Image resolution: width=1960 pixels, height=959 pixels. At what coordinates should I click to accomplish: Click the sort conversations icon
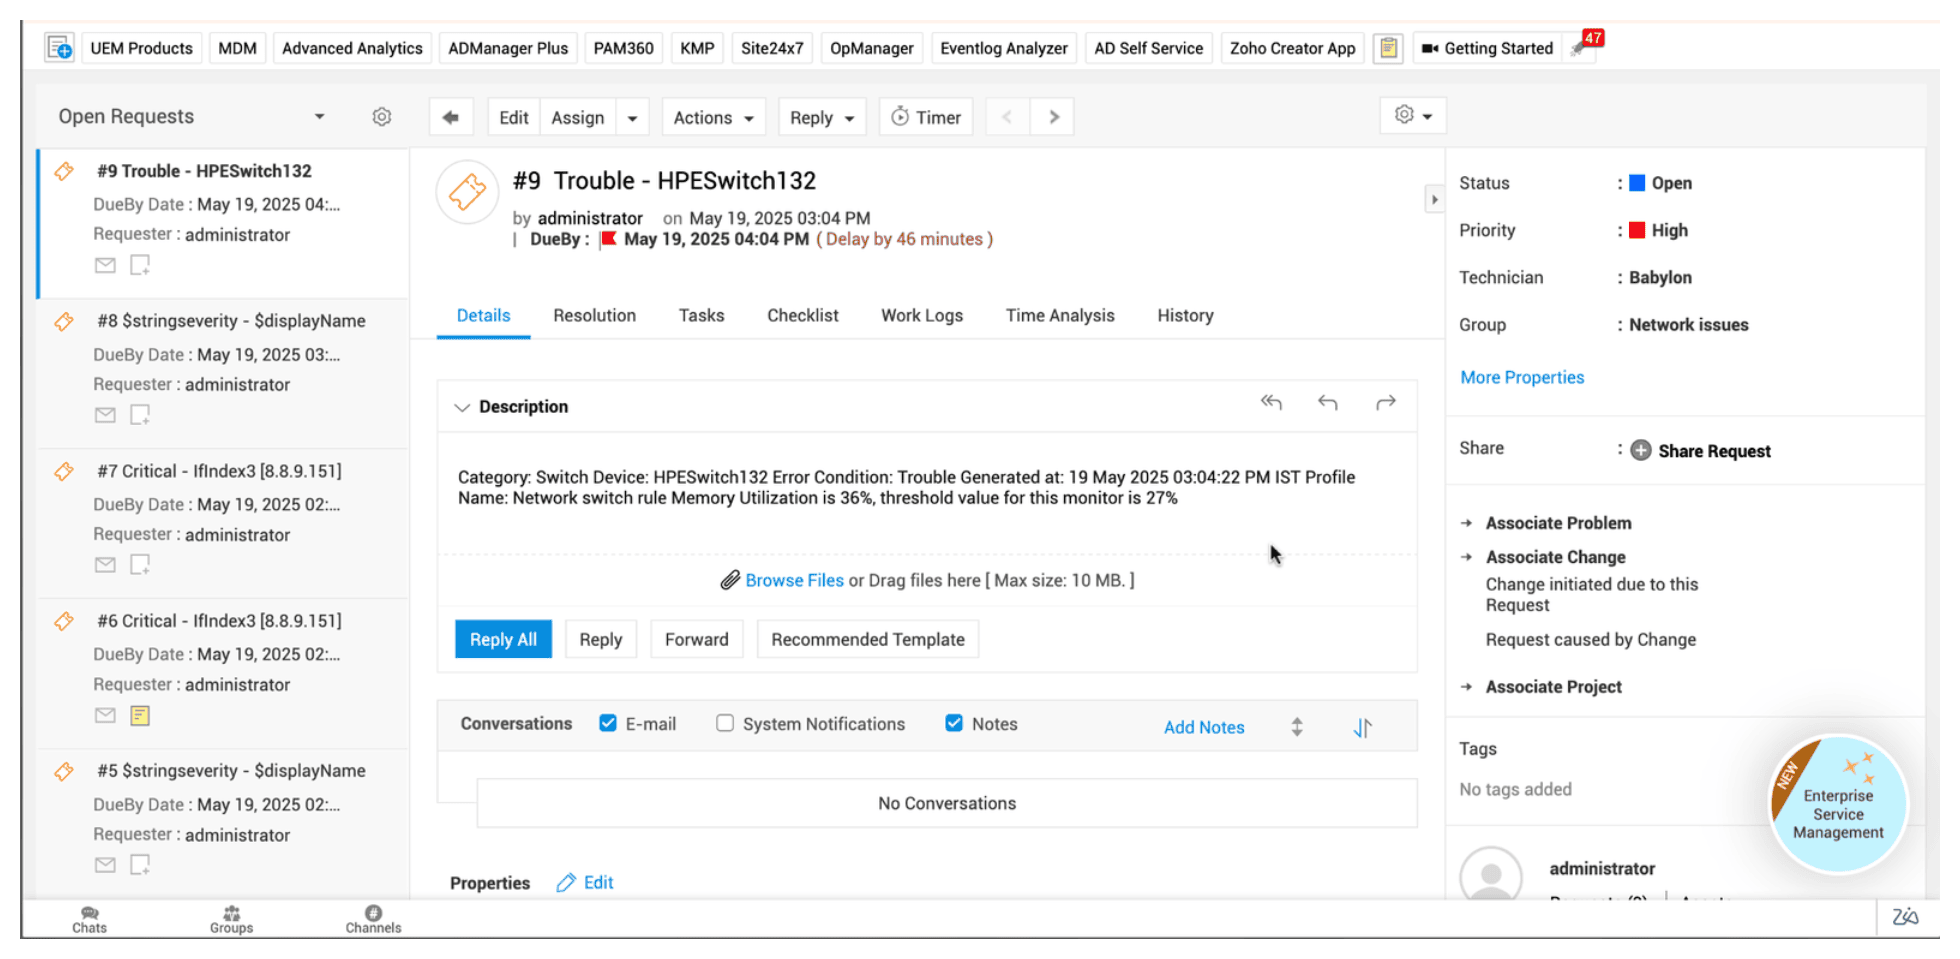click(1362, 727)
